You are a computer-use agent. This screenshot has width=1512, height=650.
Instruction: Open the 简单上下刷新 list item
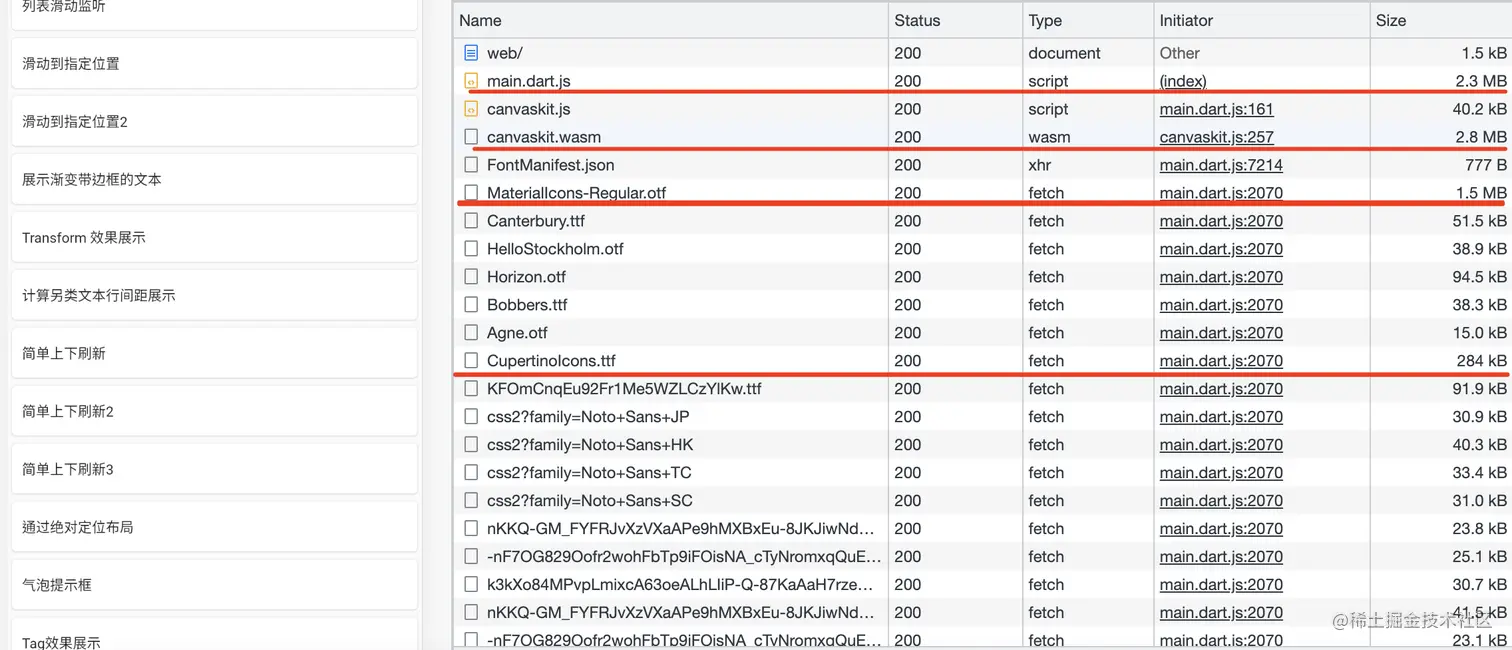[214, 353]
